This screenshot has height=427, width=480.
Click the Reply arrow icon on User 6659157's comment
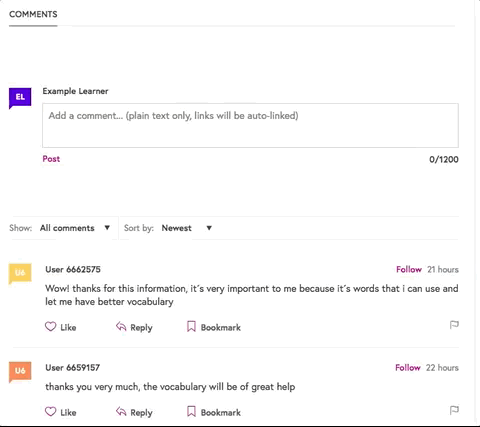[121, 412]
